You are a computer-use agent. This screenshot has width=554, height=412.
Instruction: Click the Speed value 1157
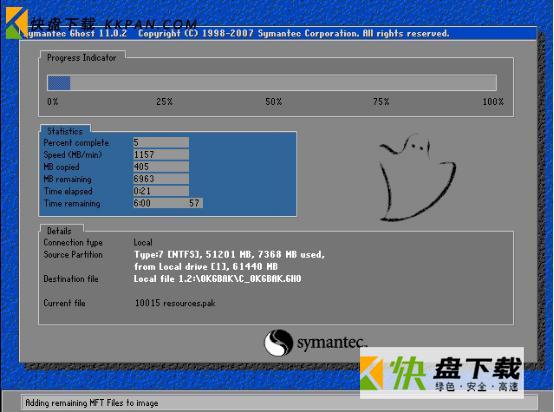[x=161, y=154]
